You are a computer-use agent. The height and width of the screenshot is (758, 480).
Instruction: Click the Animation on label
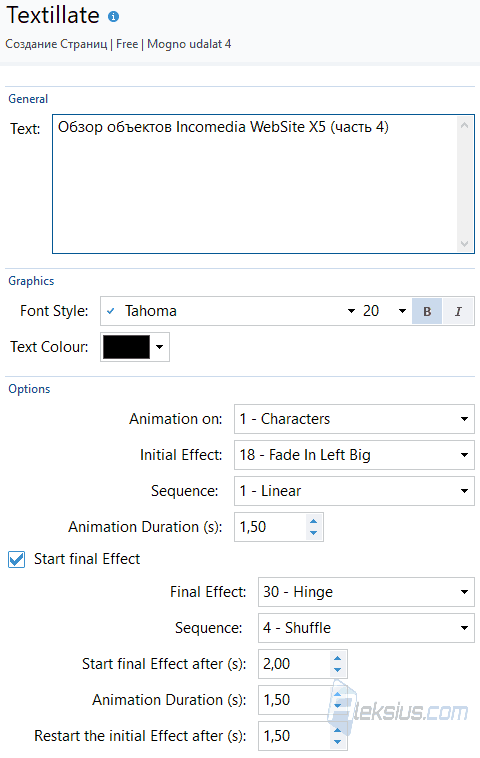coord(175,419)
